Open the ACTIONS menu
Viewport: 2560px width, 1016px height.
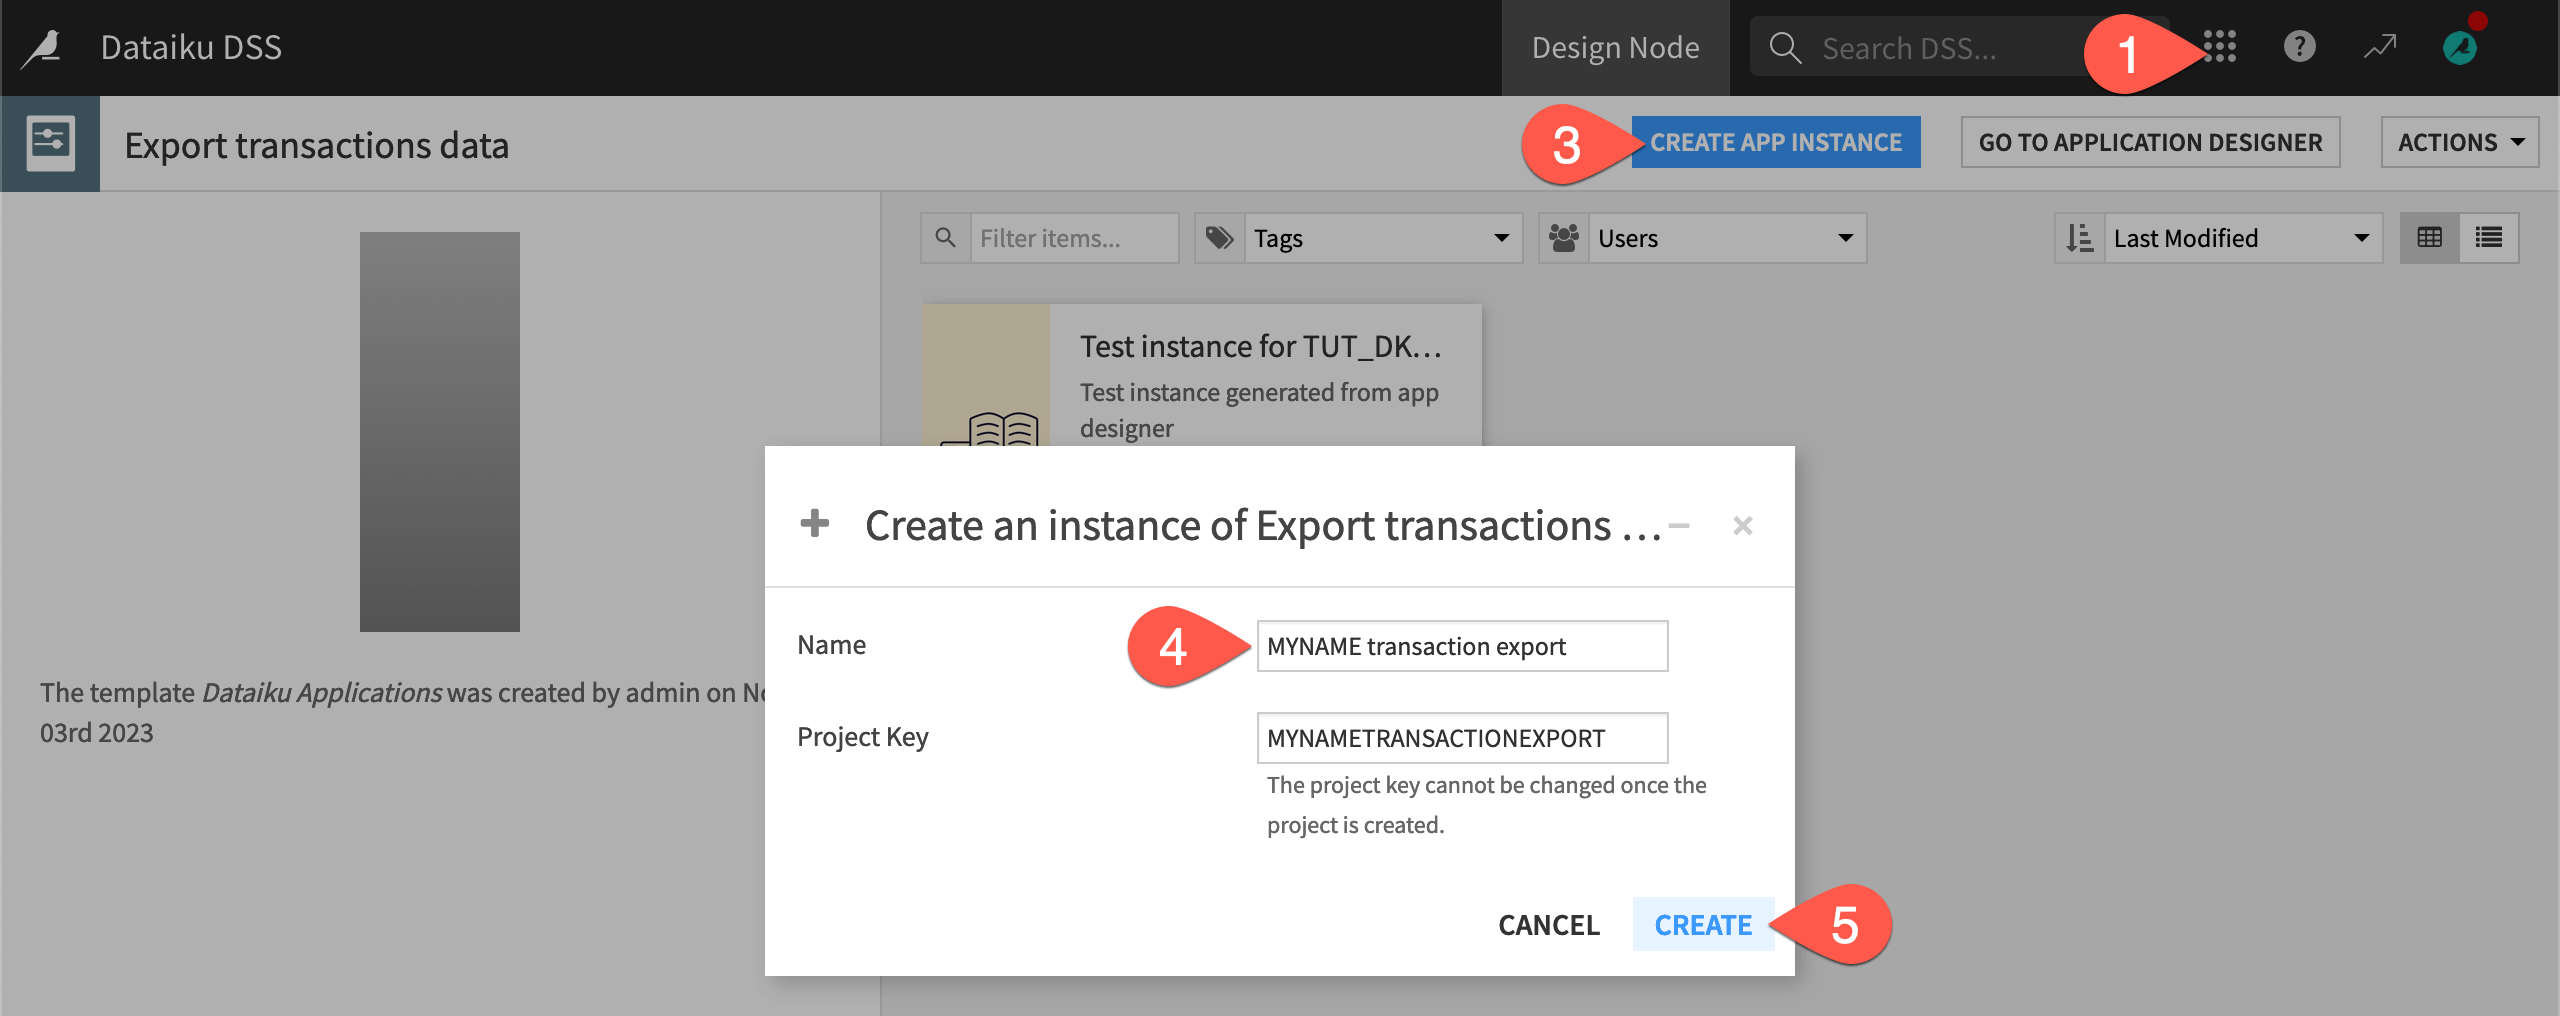[x=2459, y=142]
